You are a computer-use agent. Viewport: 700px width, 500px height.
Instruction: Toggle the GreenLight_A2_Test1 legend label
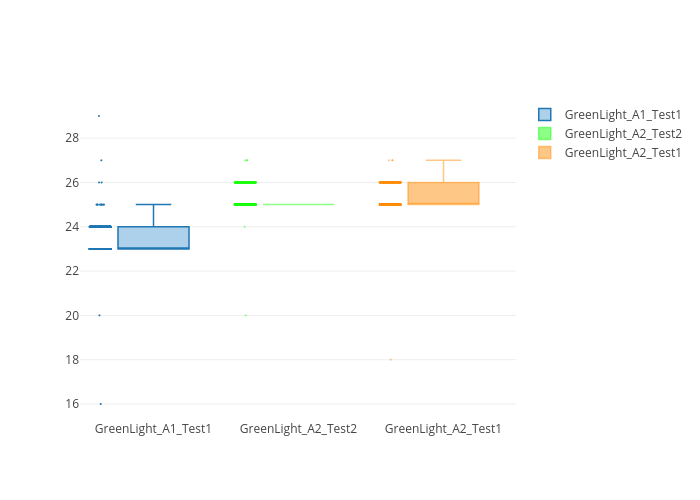pyautogui.click(x=622, y=153)
